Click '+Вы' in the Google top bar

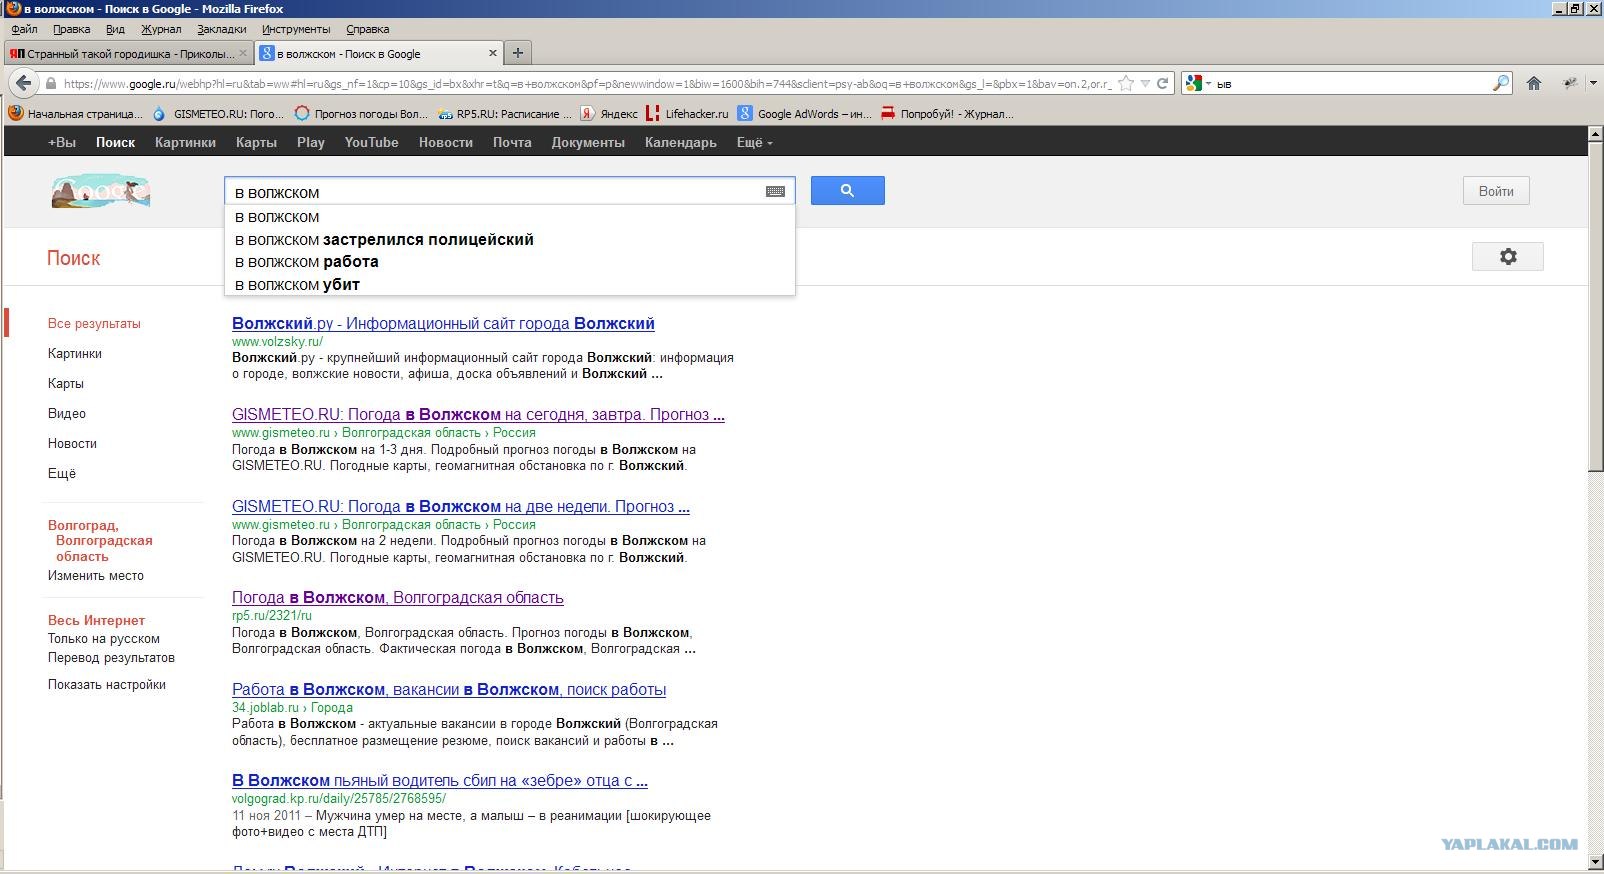pos(62,143)
